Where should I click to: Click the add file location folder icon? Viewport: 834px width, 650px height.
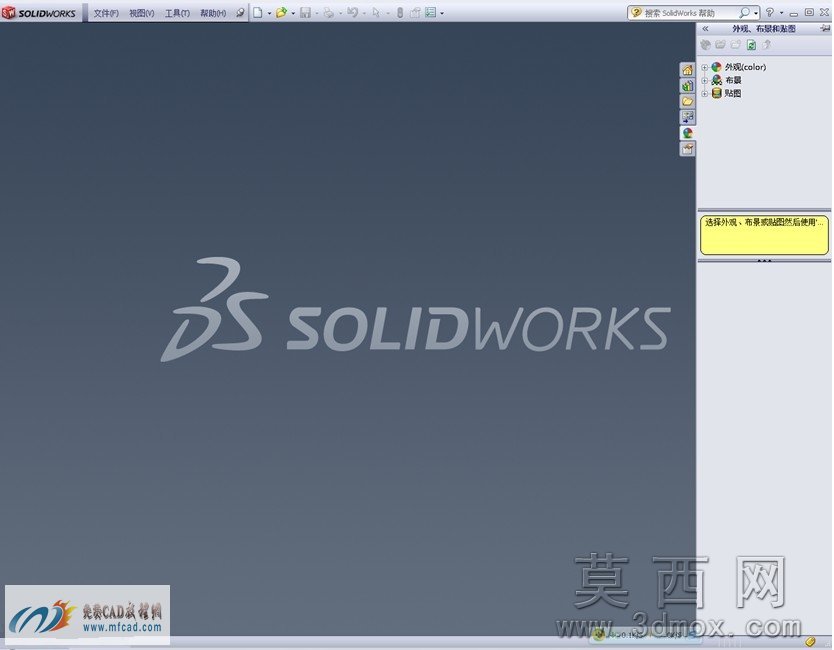(721, 45)
